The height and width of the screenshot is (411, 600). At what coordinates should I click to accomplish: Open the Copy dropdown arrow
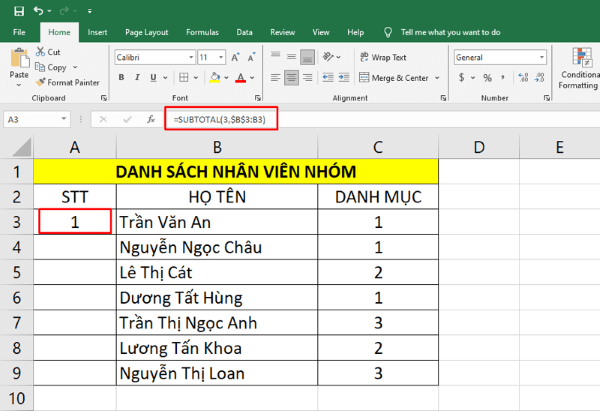pos(75,67)
